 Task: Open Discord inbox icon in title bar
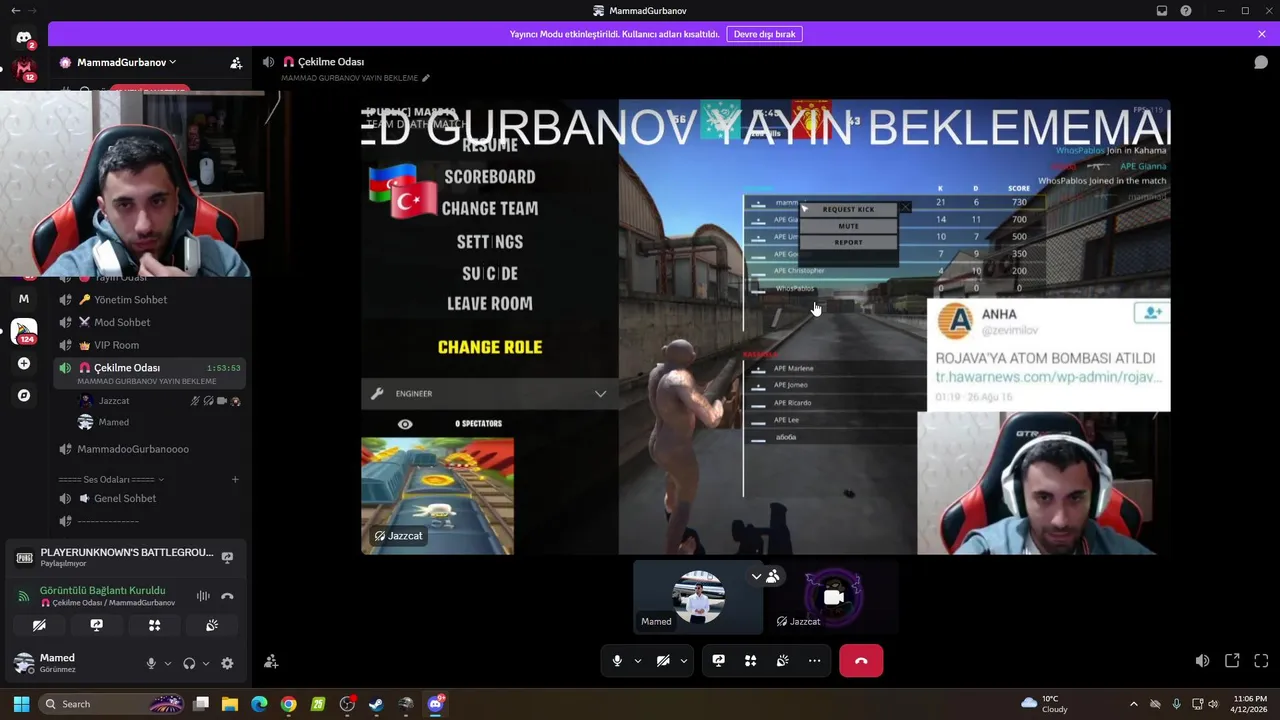[x=1162, y=11]
